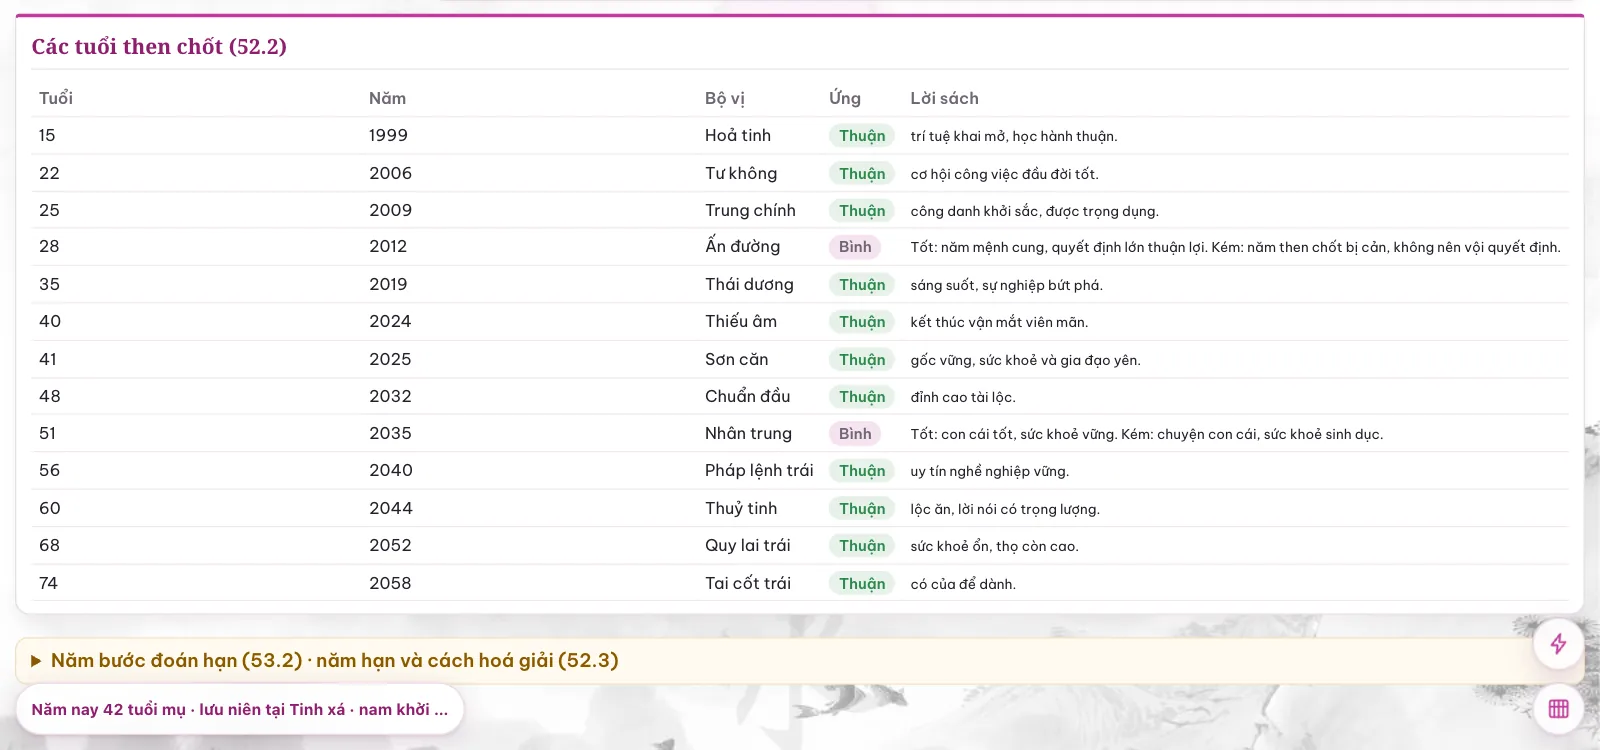Image resolution: width=1600 pixels, height=750 pixels.
Task: Select the Chuẩn đầu row text
Action: [747, 396]
